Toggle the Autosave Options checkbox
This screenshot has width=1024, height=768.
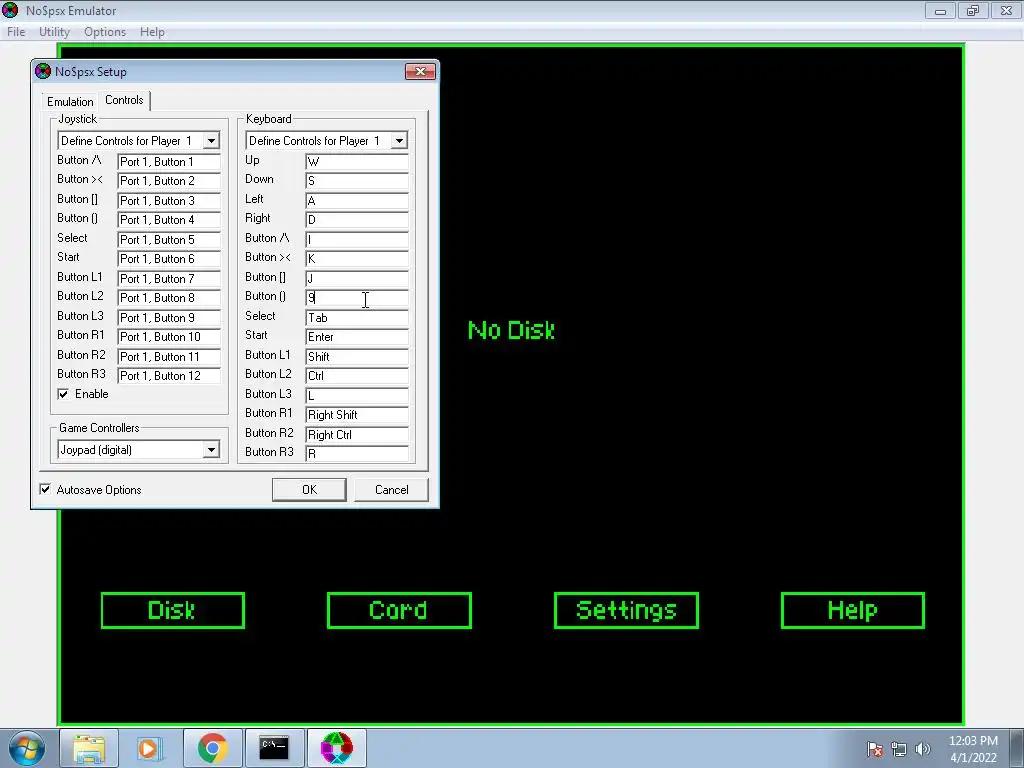click(45, 489)
